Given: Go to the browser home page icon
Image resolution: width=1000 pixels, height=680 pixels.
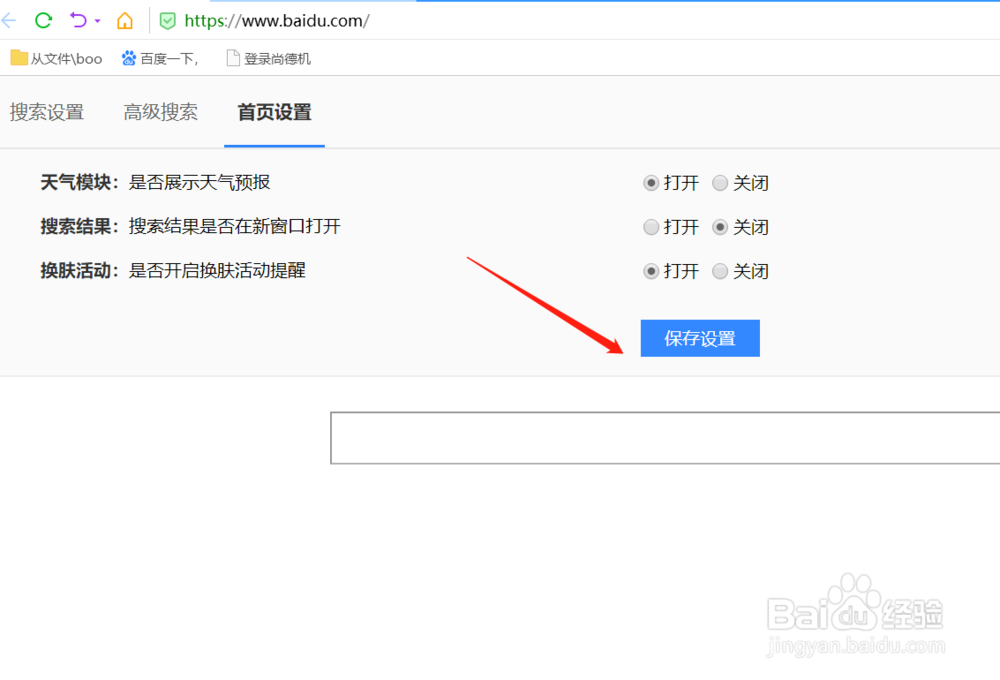Looking at the screenshot, I should (x=125, y=20).
